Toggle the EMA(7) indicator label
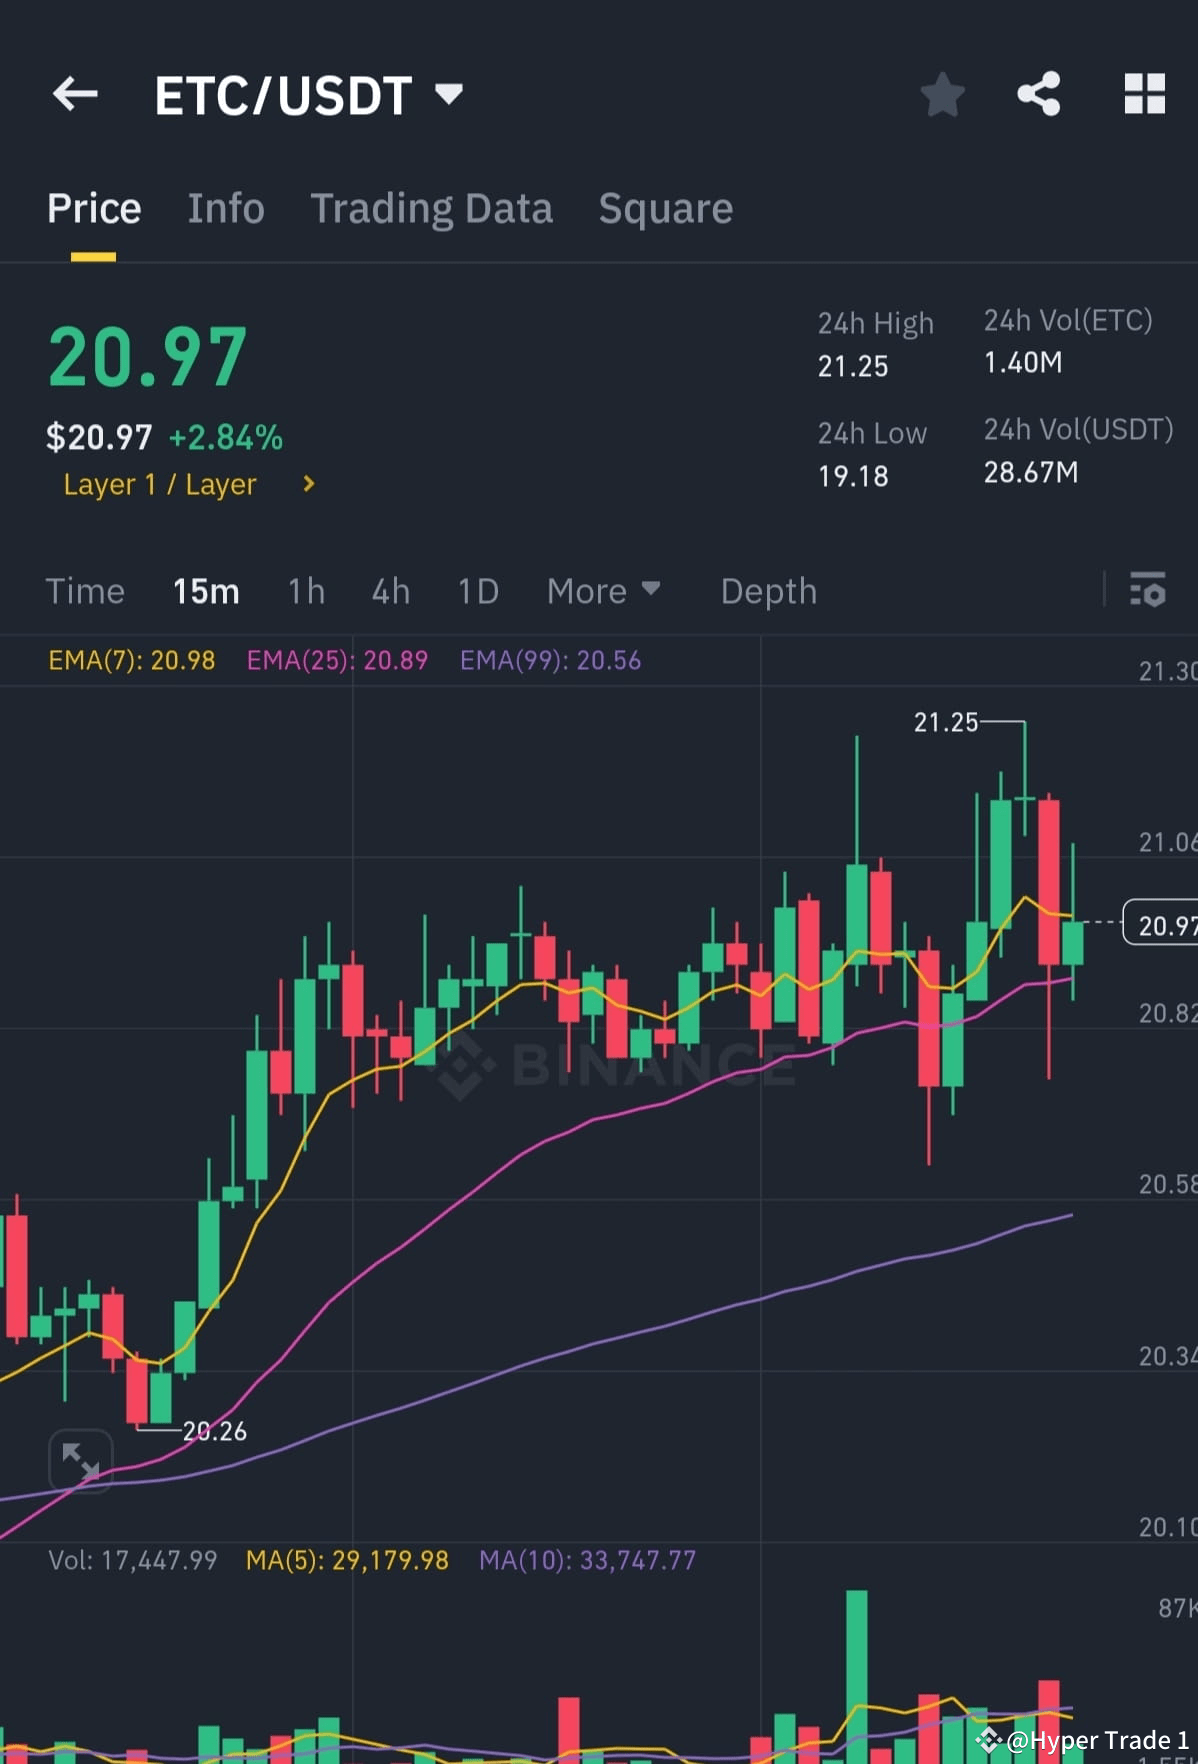The height and width of the screenshot is (1764, 1198). tap(131, 660)
